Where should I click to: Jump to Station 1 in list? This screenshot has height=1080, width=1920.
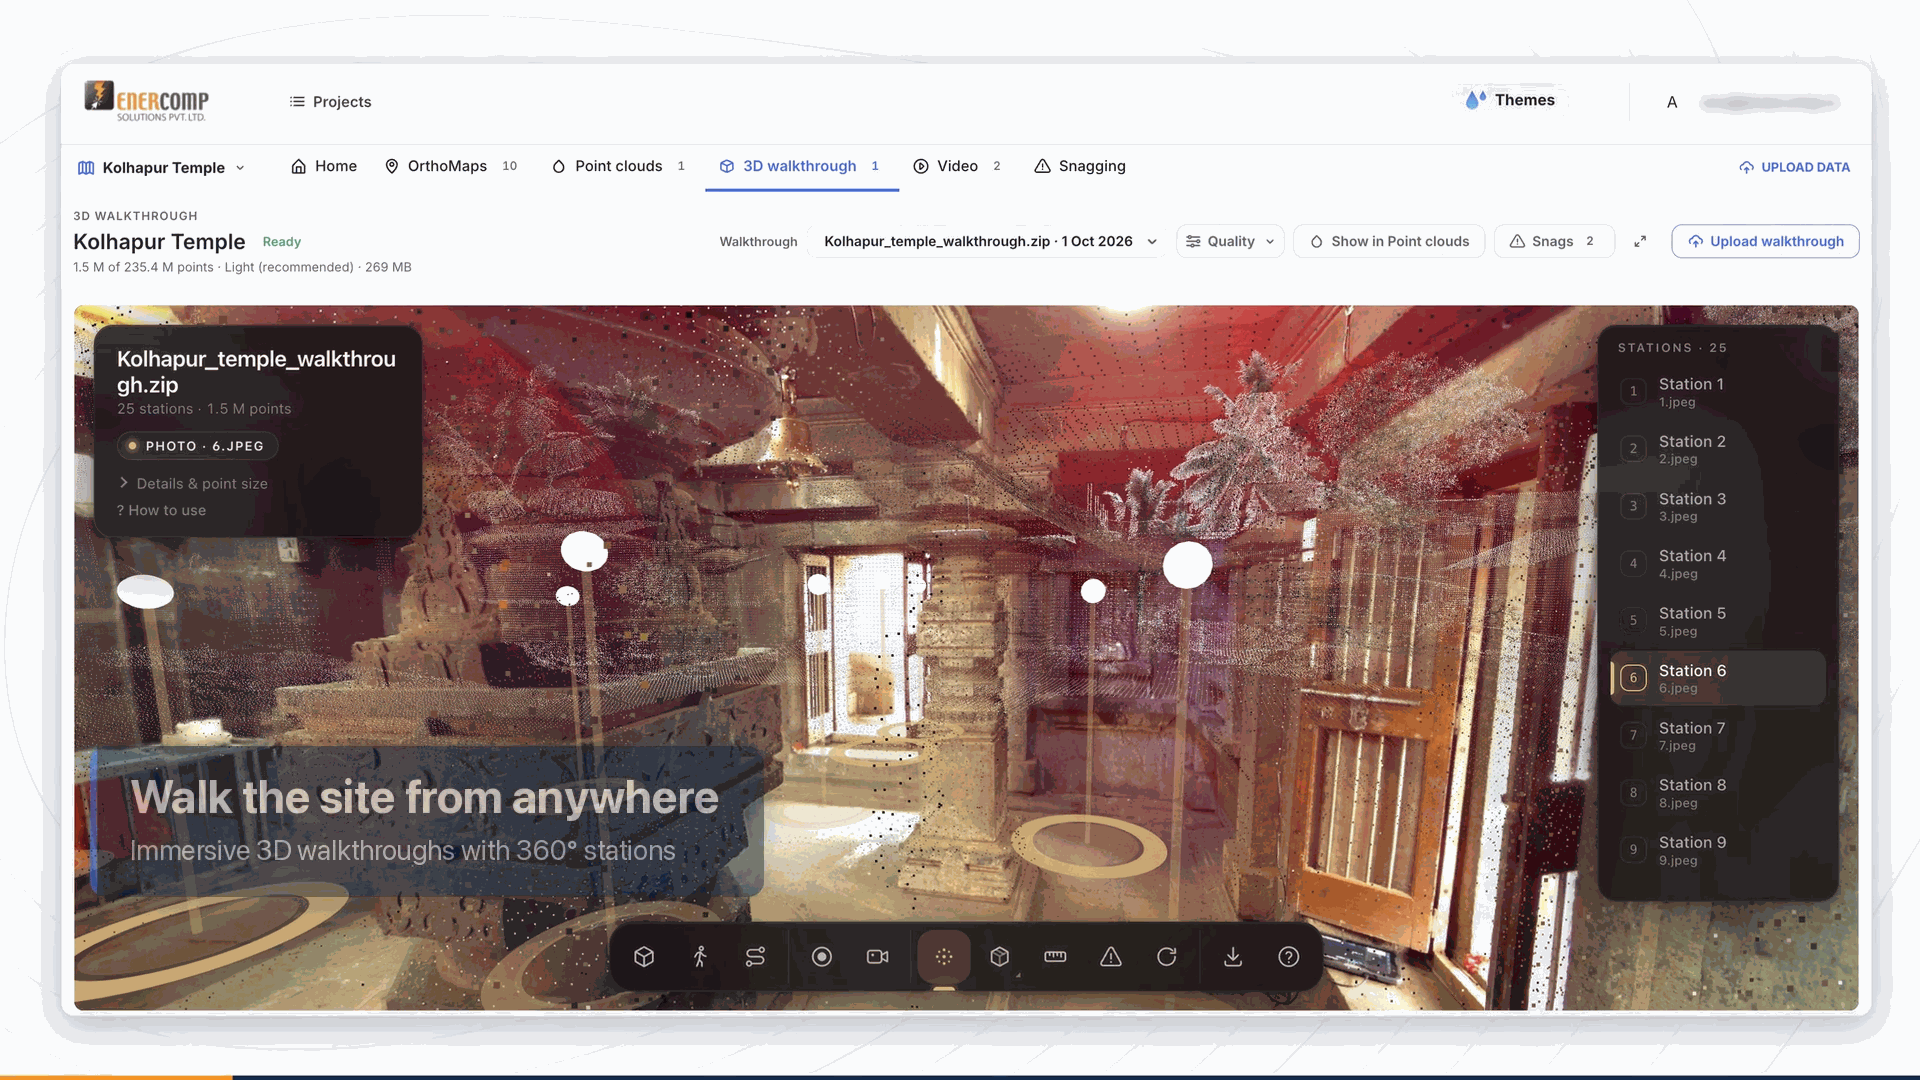[1718, 392]
